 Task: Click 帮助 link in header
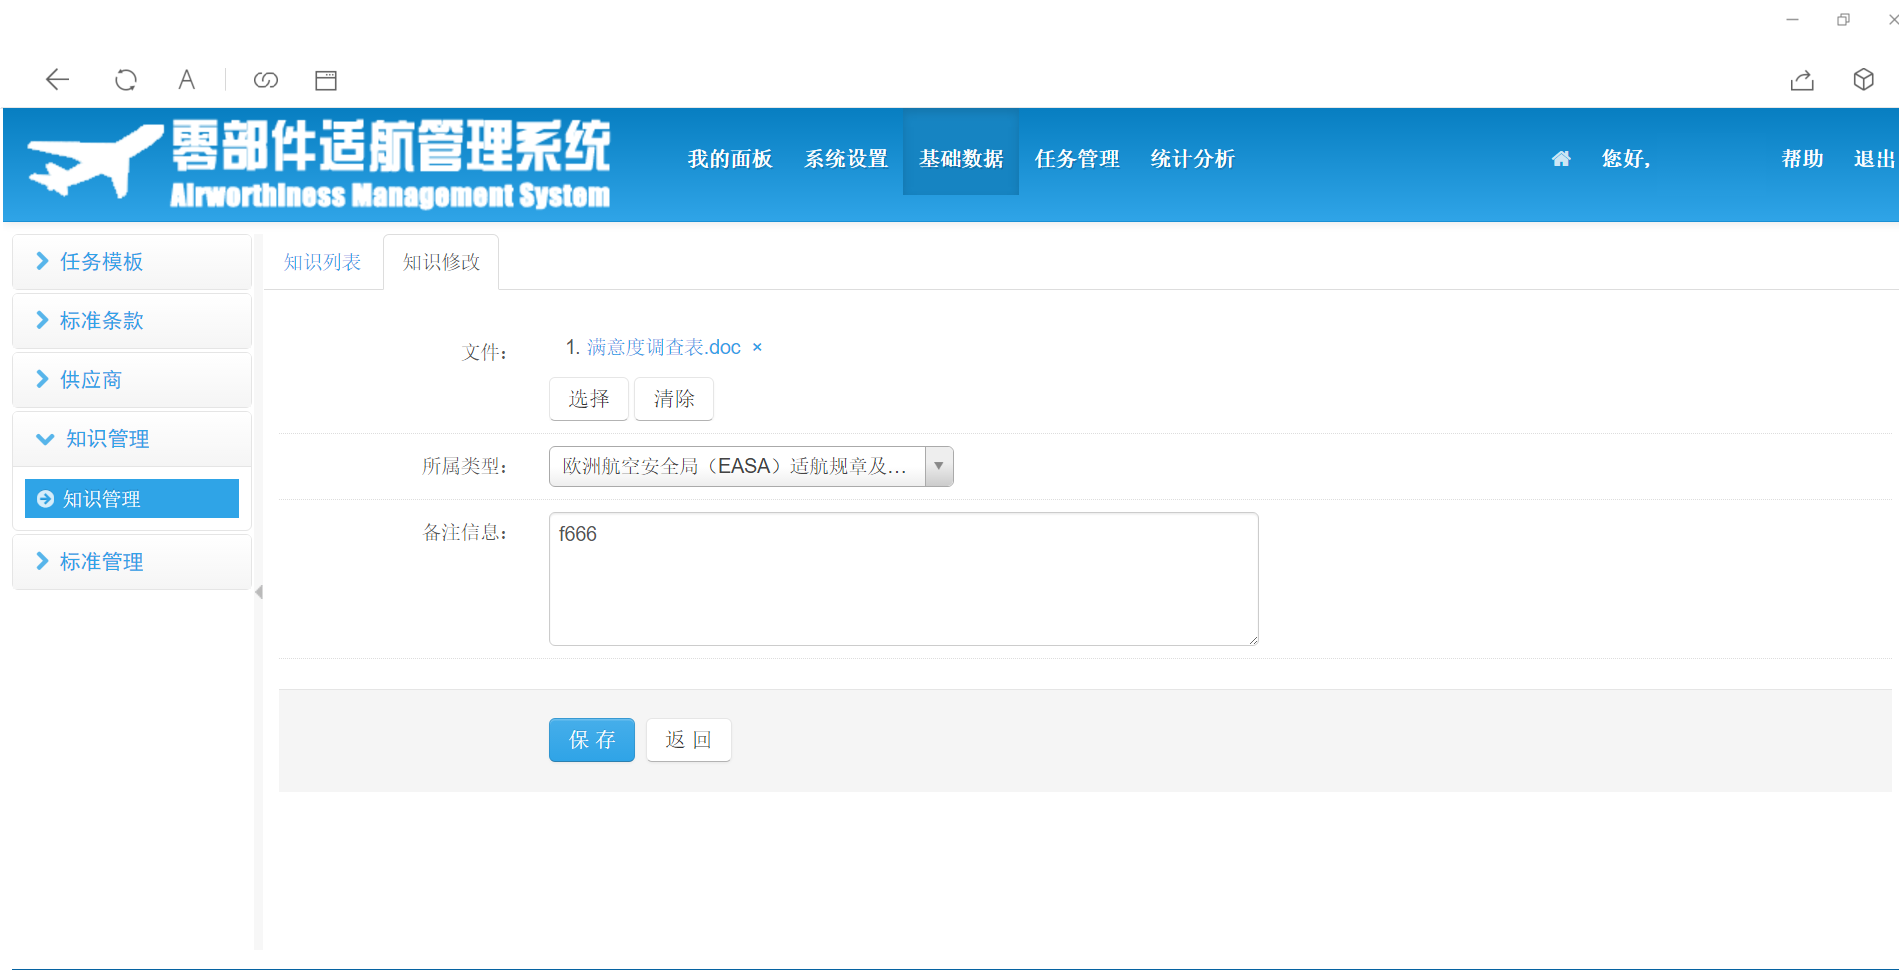click(1802, 159)
